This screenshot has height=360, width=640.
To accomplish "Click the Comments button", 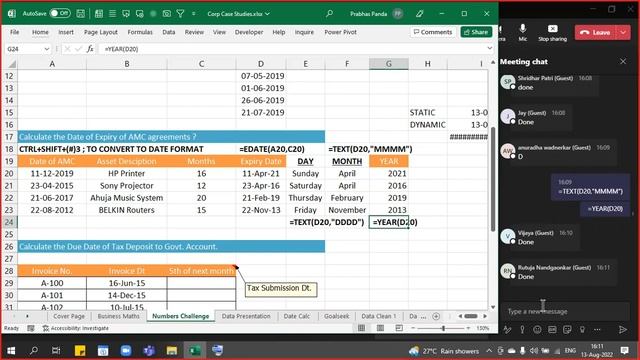I will click(x=433, y=32).
